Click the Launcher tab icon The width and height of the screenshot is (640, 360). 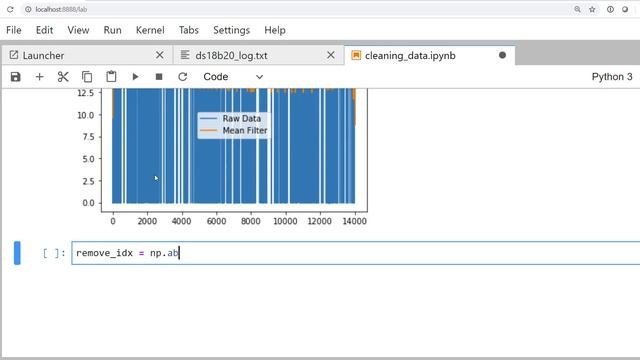(x=14, y=55)
